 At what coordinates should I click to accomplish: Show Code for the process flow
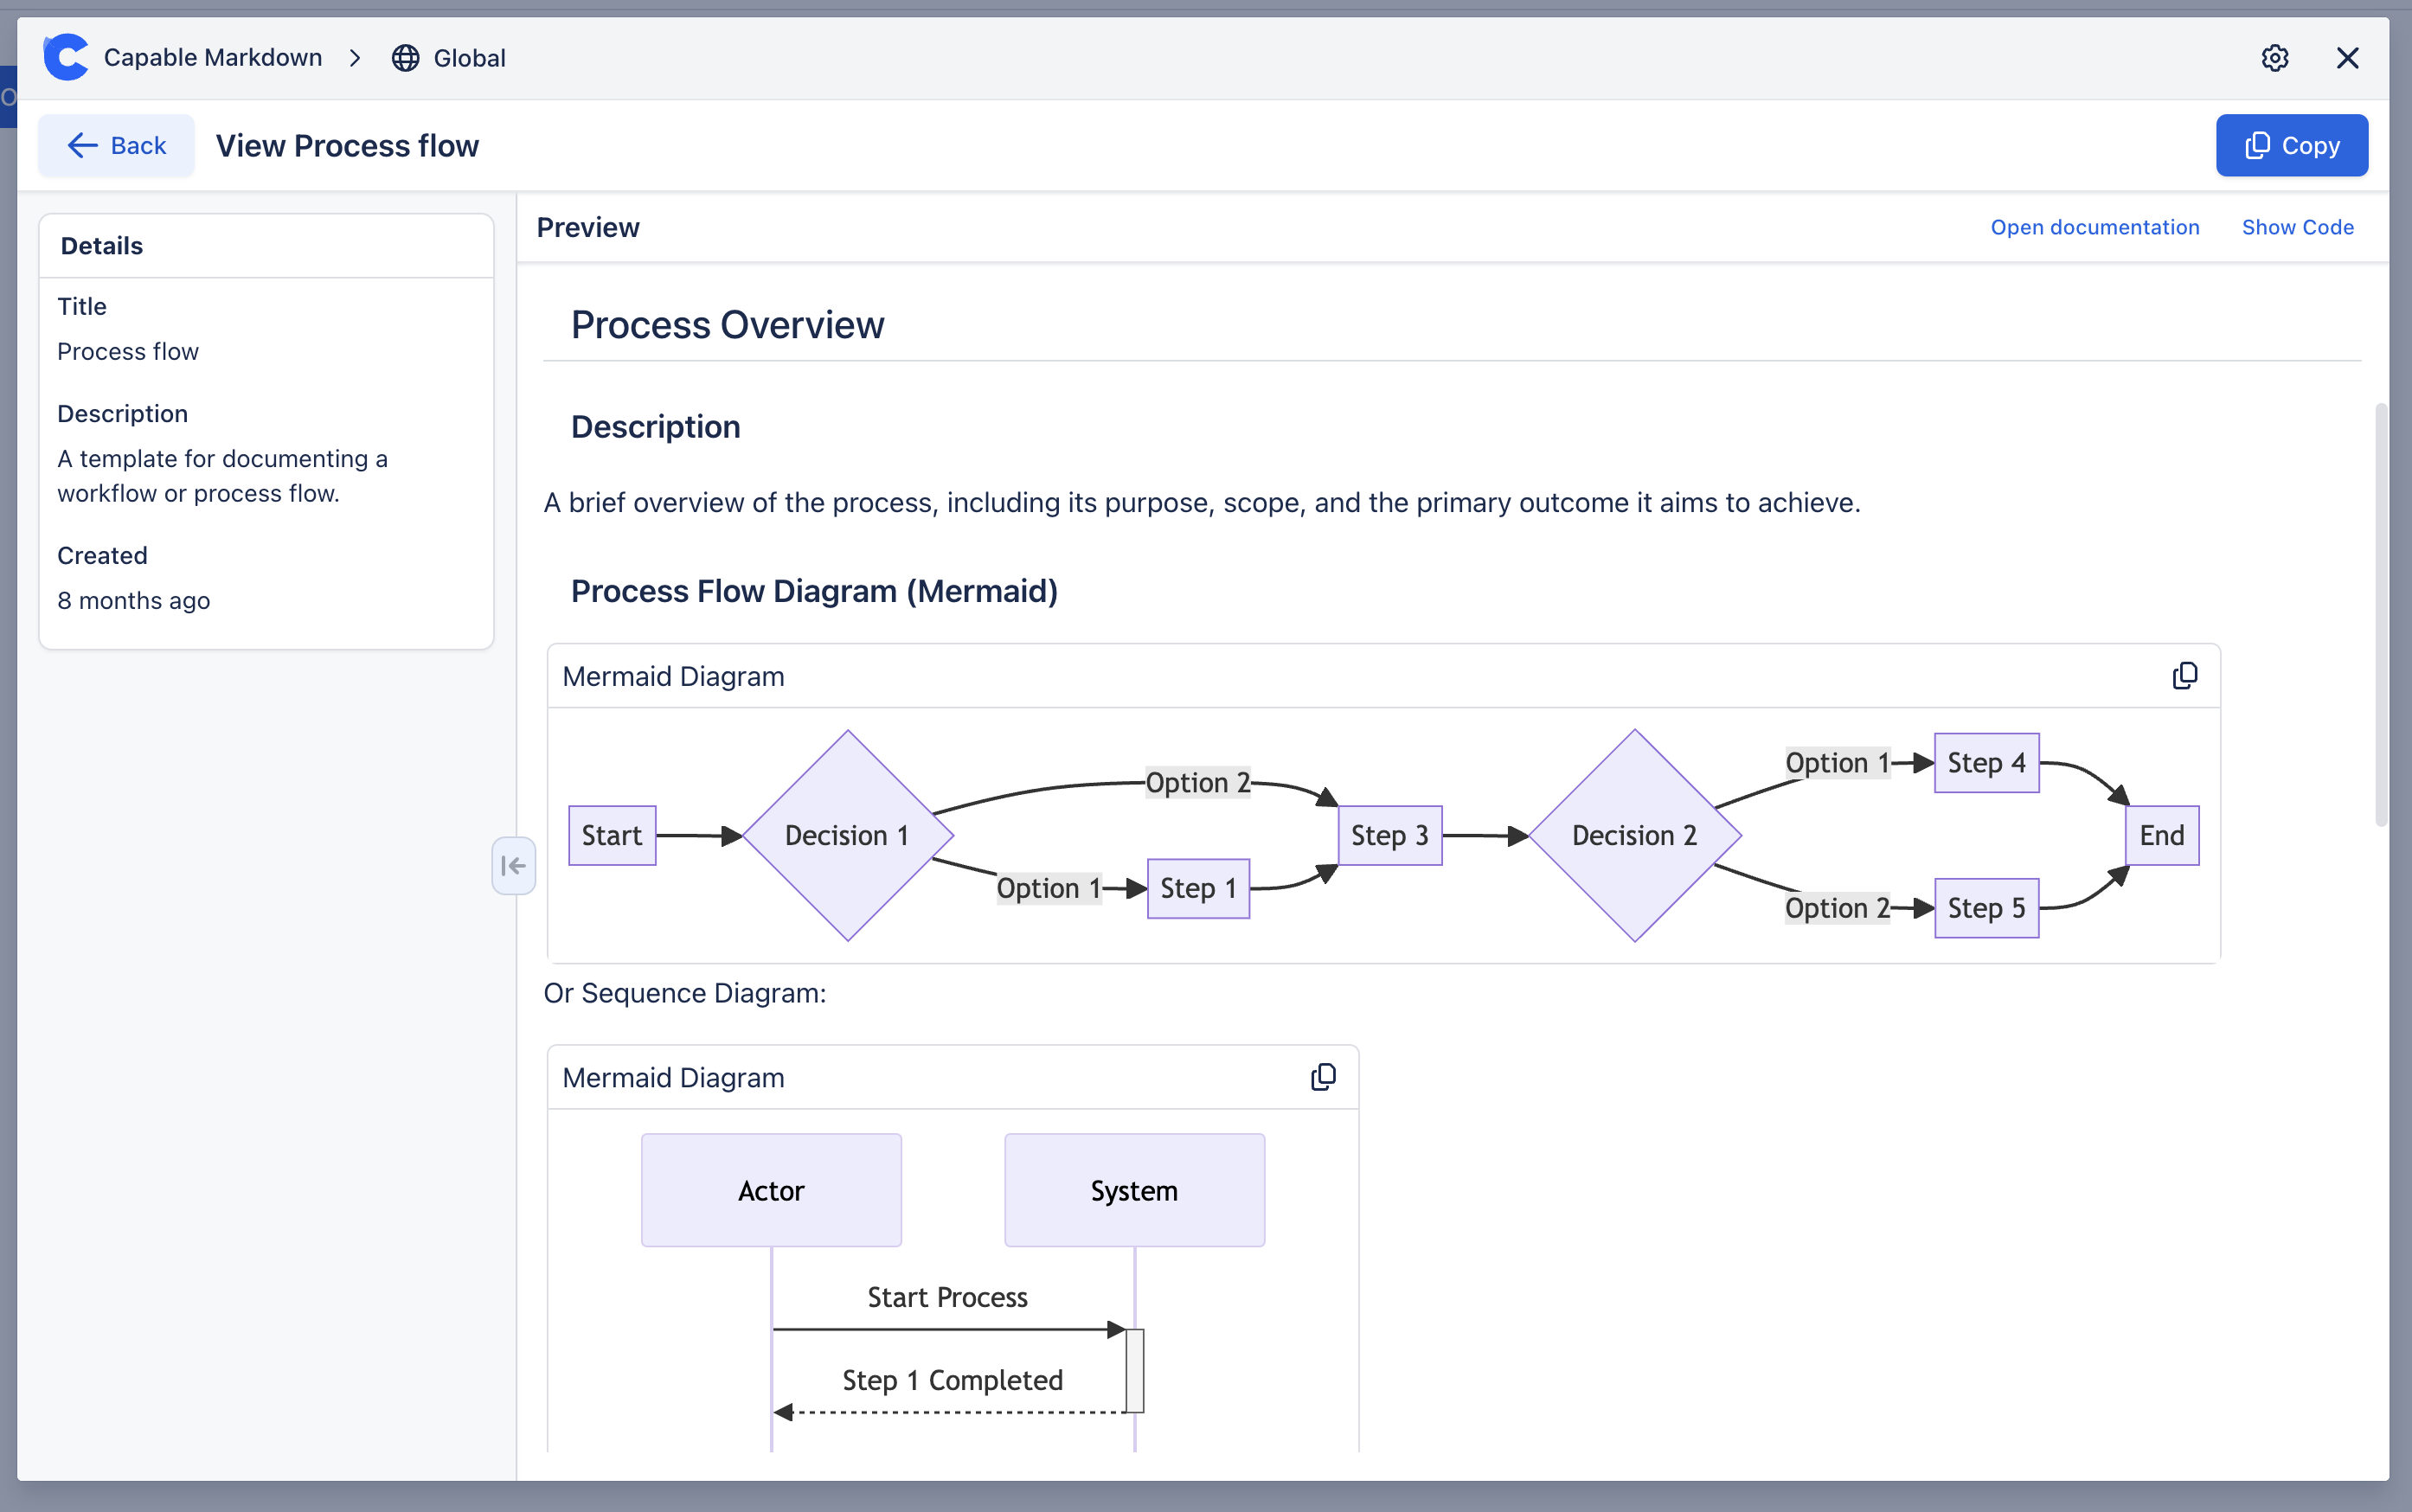(x=2297, y=227)
